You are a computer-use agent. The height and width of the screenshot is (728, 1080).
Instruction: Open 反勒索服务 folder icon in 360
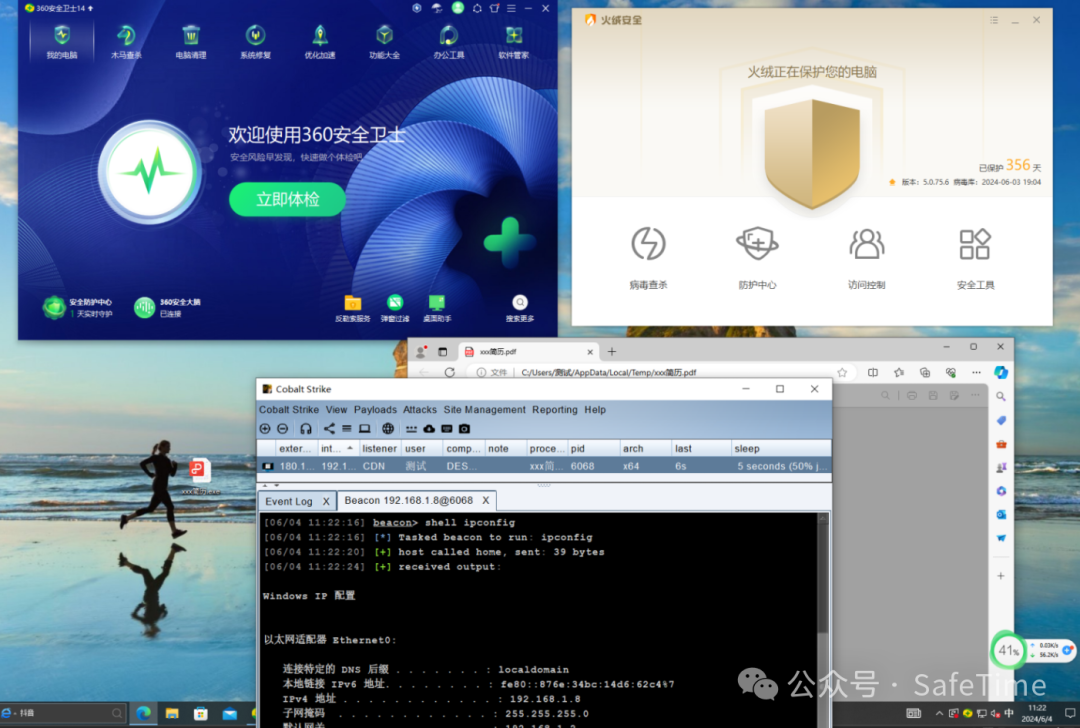coord(353,308)
